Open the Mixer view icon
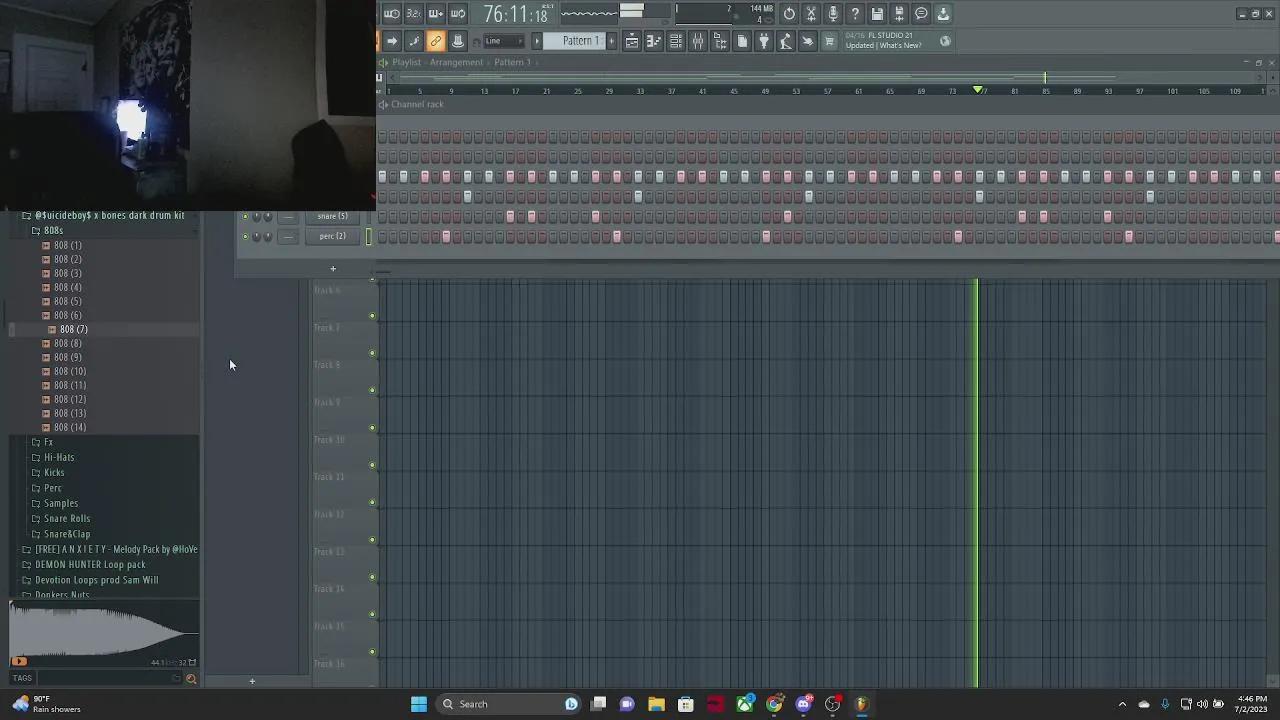Image resolution: width=1280 pixels, height=720 pixels. click(698, 41)
